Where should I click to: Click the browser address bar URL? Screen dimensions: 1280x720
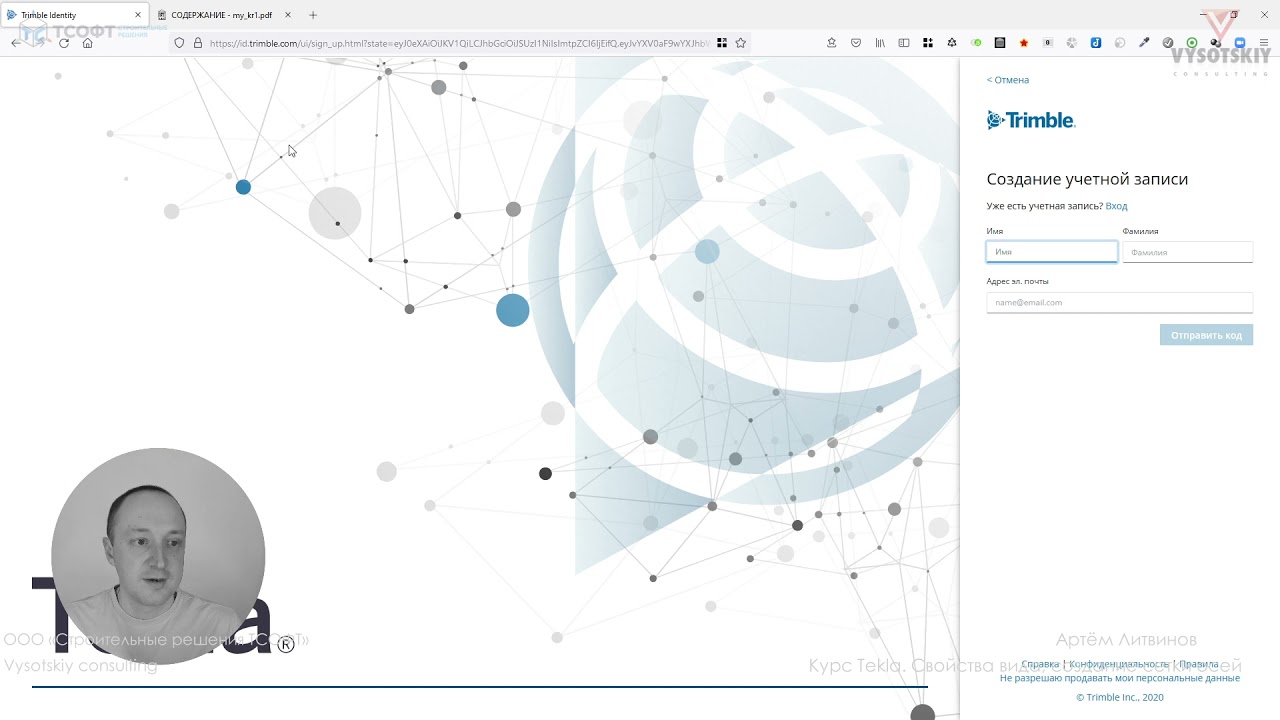coord(459,43)
